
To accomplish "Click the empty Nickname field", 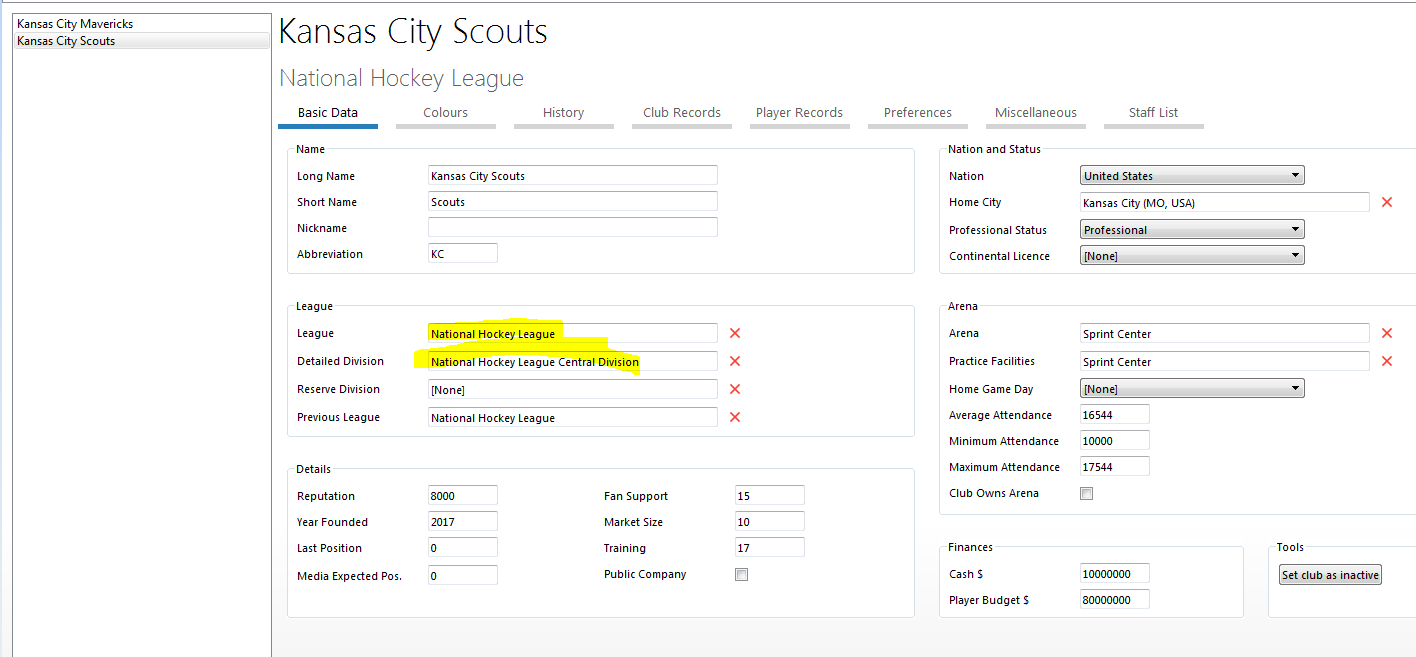I will 572,227.
